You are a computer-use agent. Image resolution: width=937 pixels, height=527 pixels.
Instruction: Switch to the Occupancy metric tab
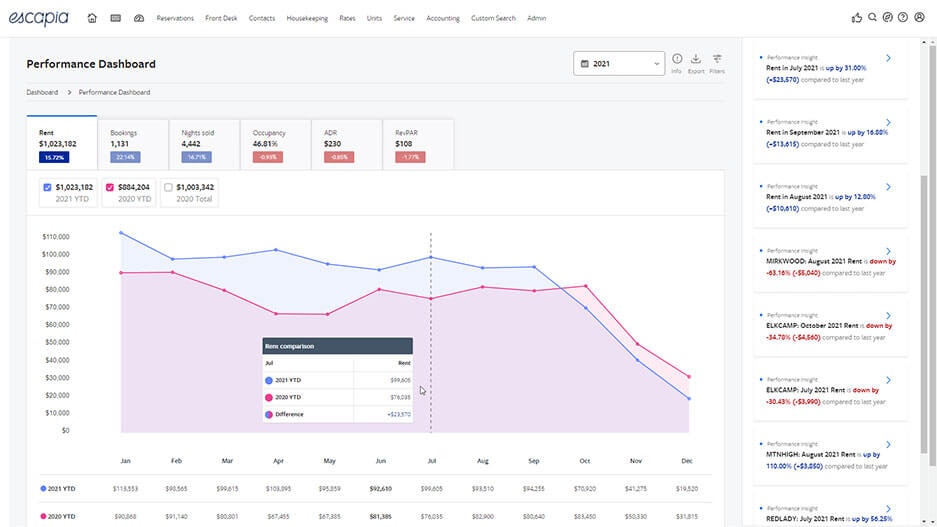[x=275, y=145]
